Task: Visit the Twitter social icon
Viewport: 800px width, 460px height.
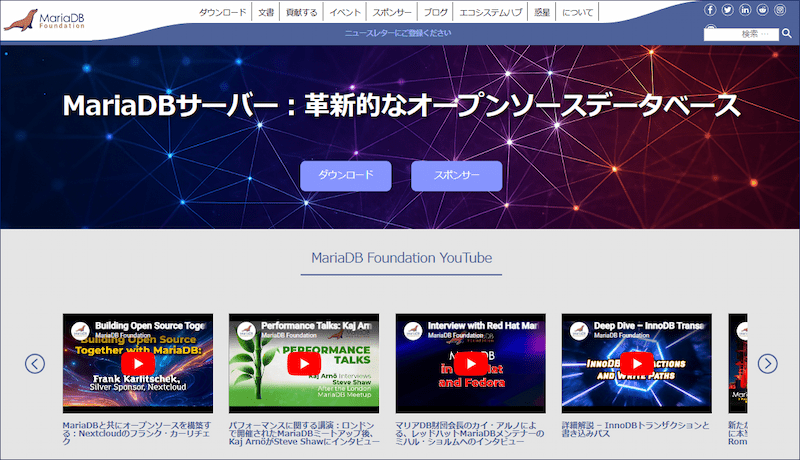Action: pos(728,10)
